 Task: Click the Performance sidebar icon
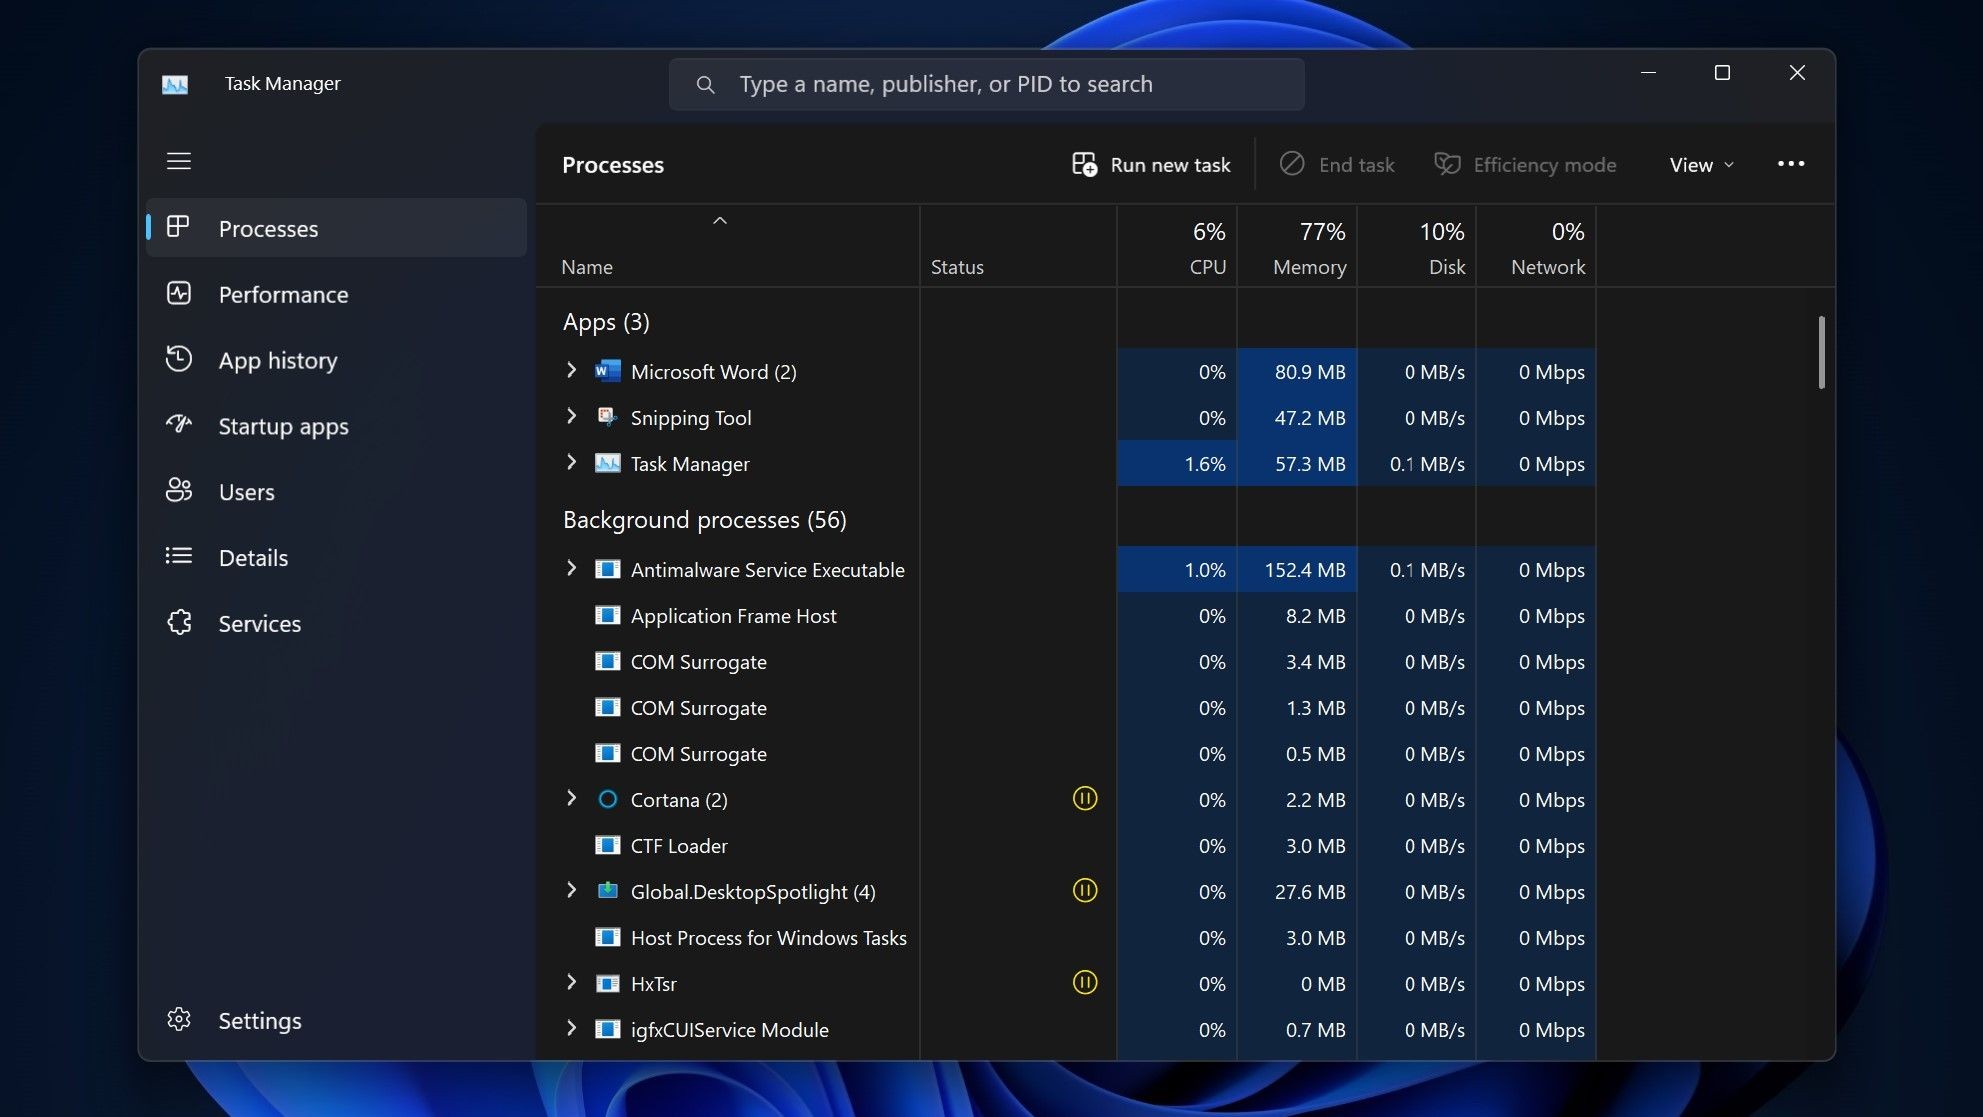(179, 293)
